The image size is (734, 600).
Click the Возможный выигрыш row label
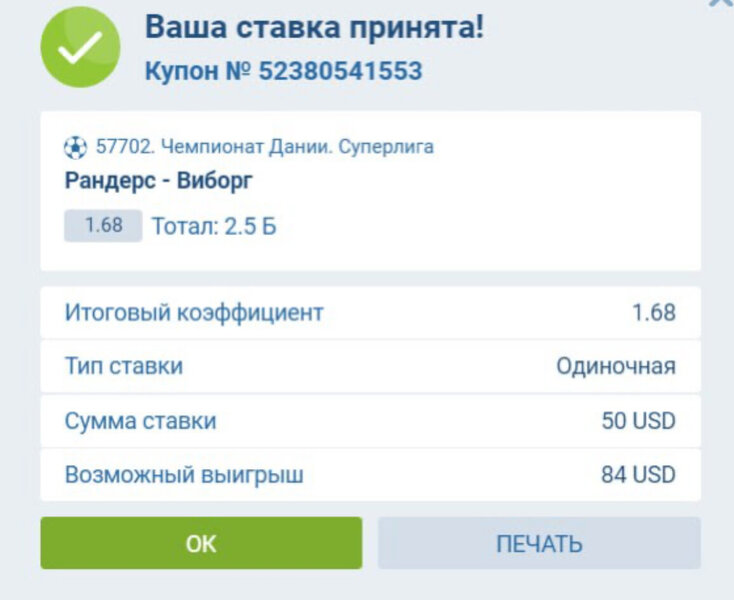(x=184, y=475)
